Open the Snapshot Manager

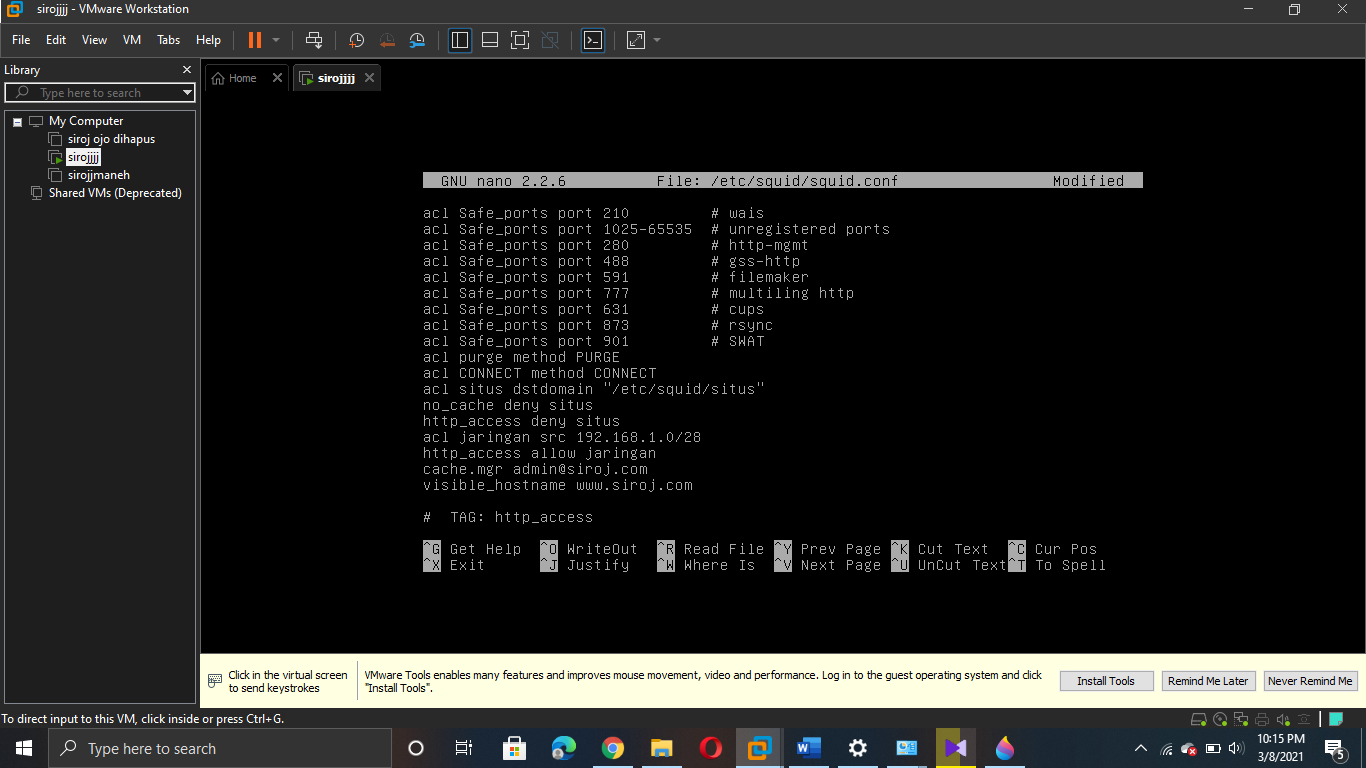417,40
